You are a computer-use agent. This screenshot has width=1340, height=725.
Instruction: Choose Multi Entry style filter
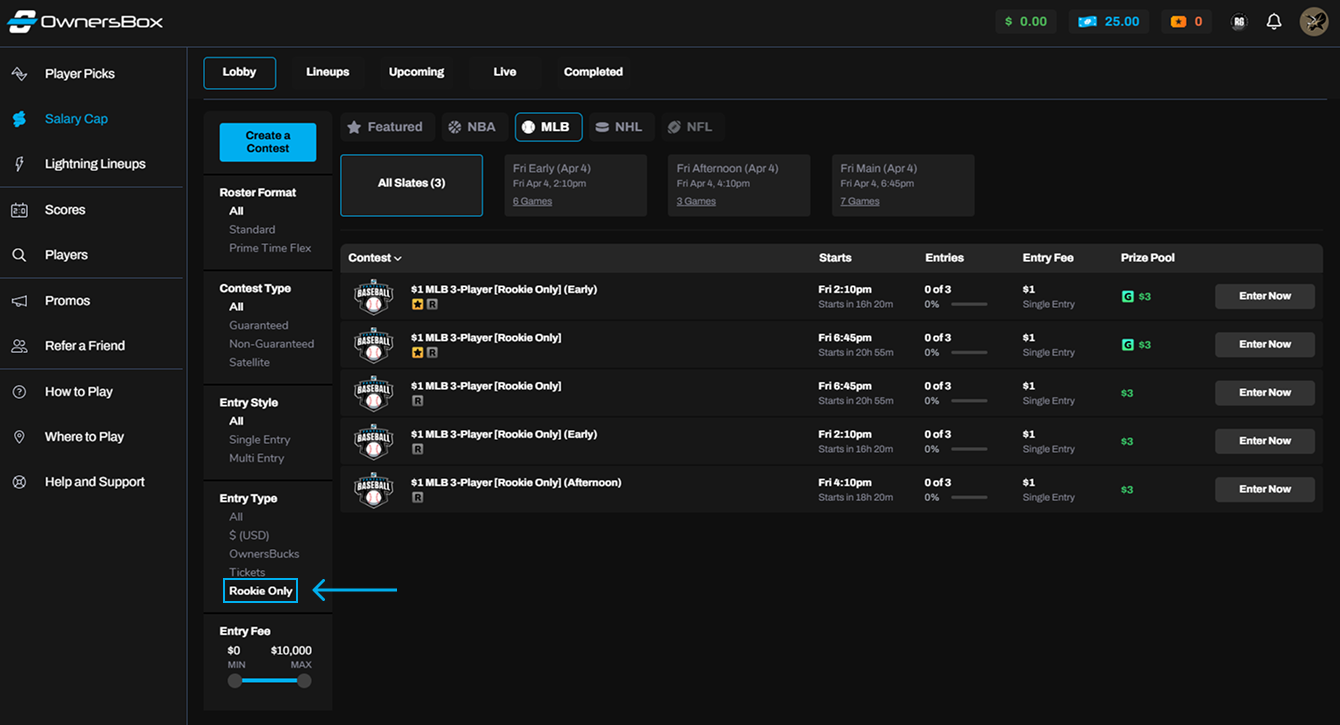tap(256, 458)
